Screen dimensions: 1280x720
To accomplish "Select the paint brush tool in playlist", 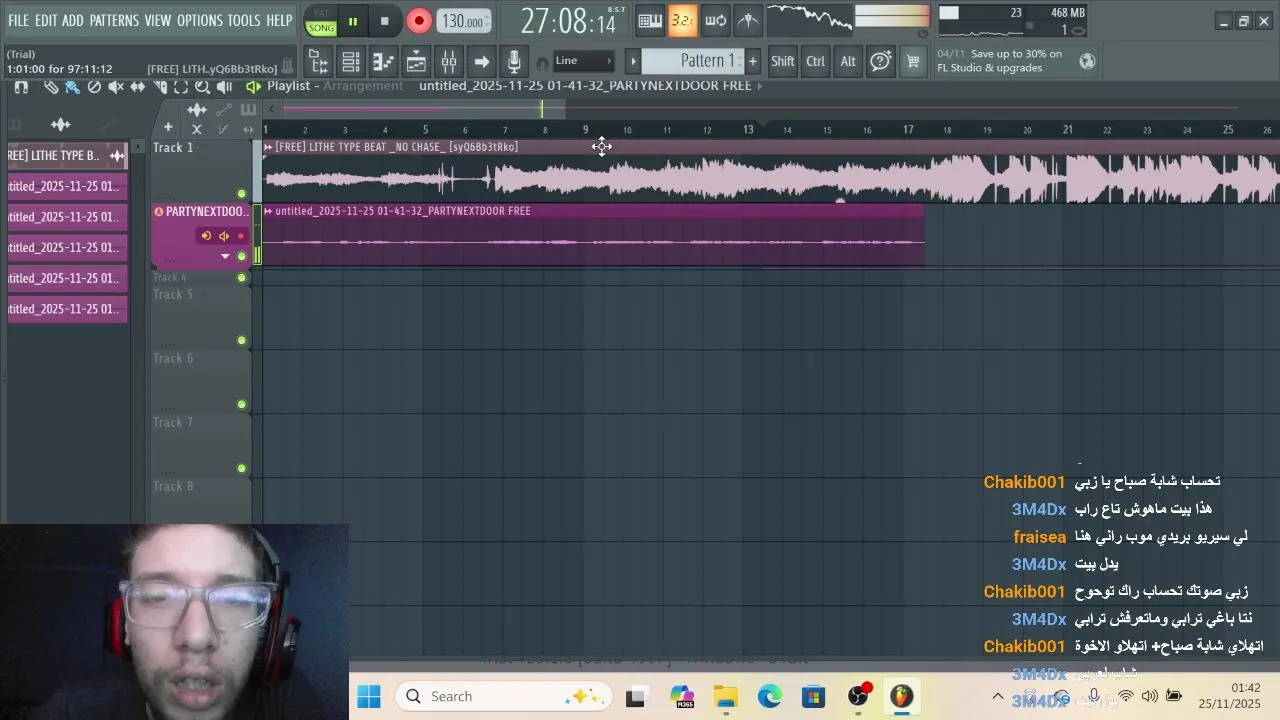I will pyautogui.click(x=72, y=87).
